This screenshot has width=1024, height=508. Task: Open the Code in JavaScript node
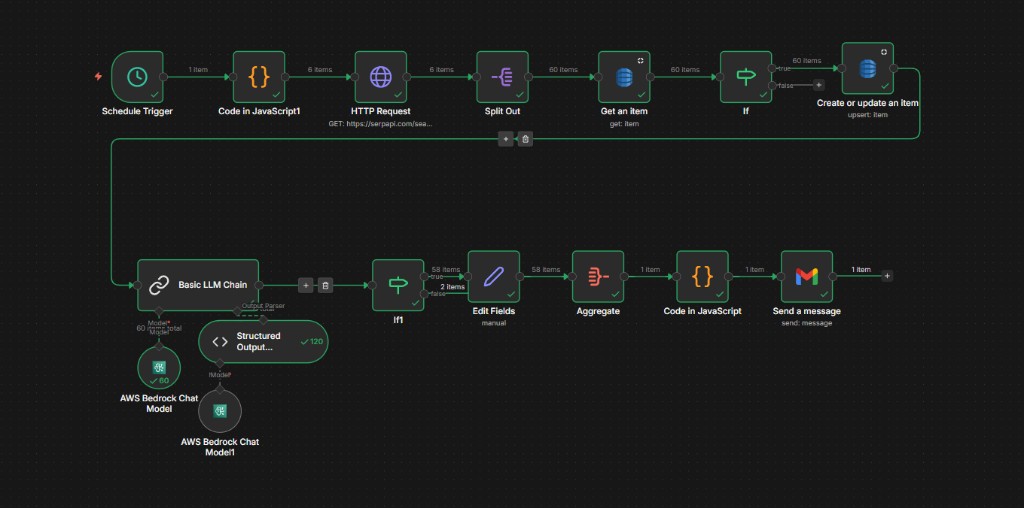click(702, 277)
